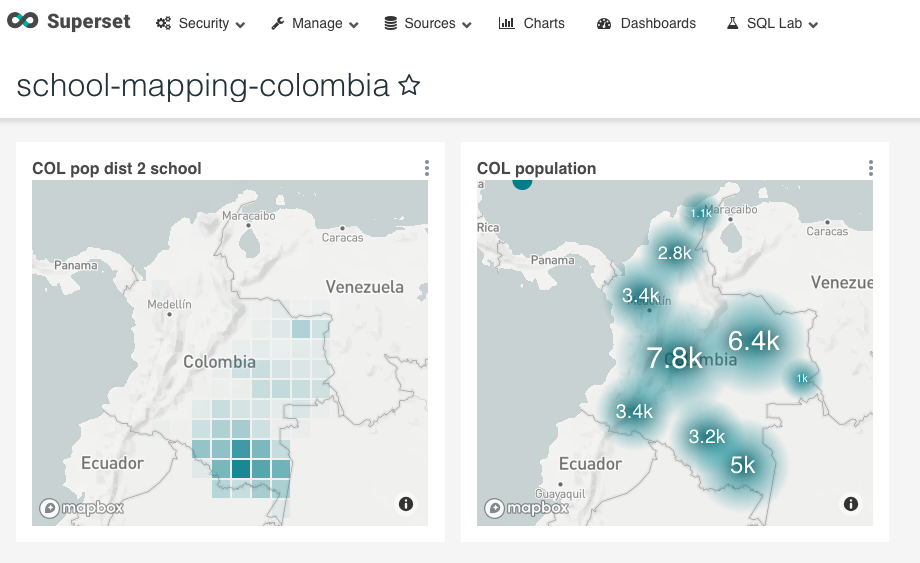This screenshot has height=563, width=920.
Task: Expand the Manage dropdown arrow
Action: [353, 25]
